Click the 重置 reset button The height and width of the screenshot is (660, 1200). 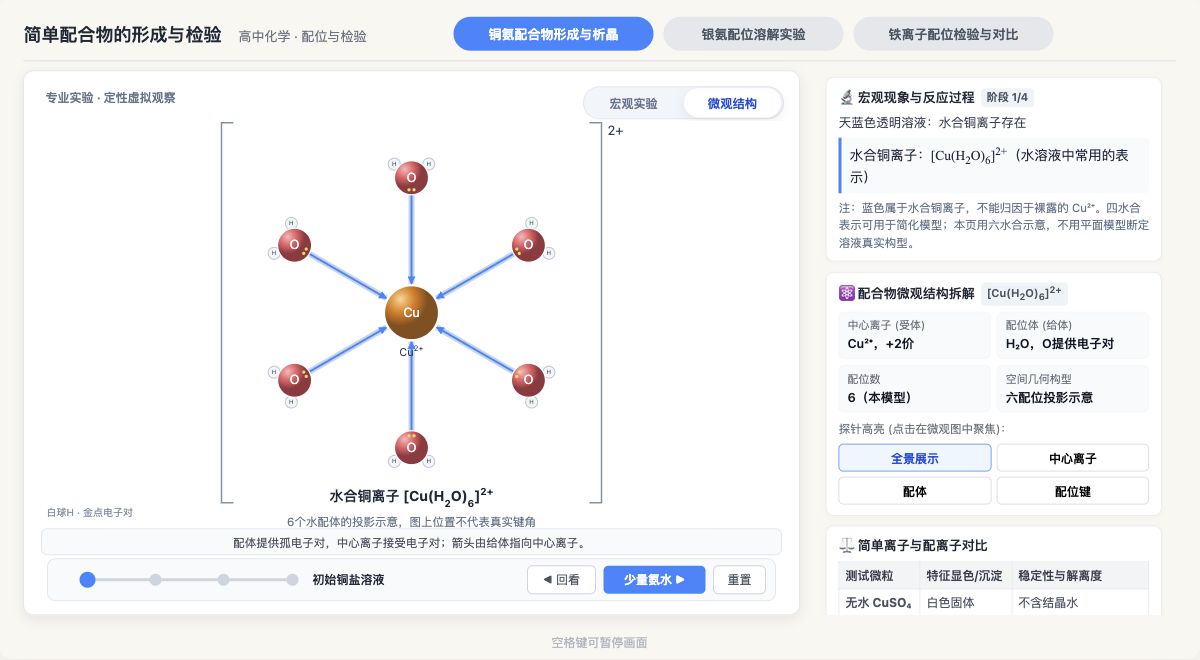point(739,580)
